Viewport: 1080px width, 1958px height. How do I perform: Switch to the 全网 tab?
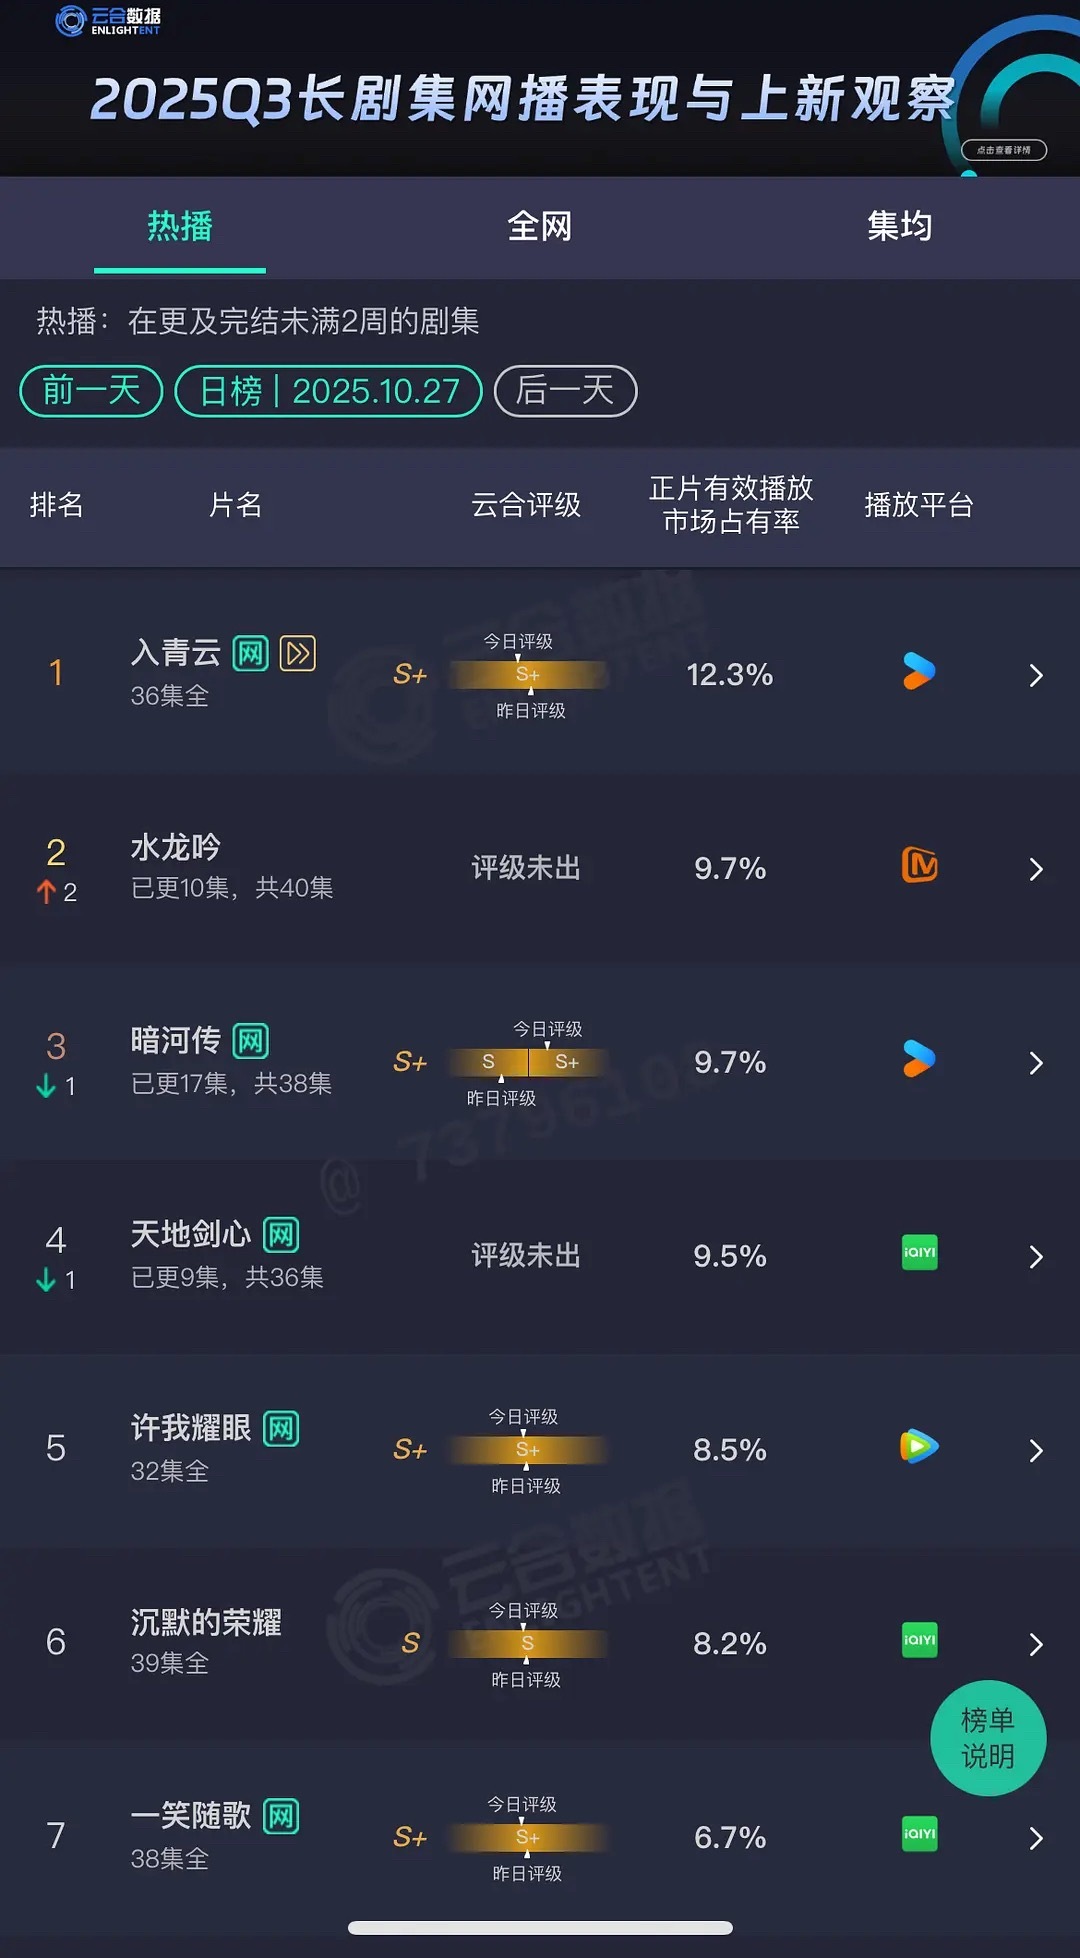[x=540, y=227]
